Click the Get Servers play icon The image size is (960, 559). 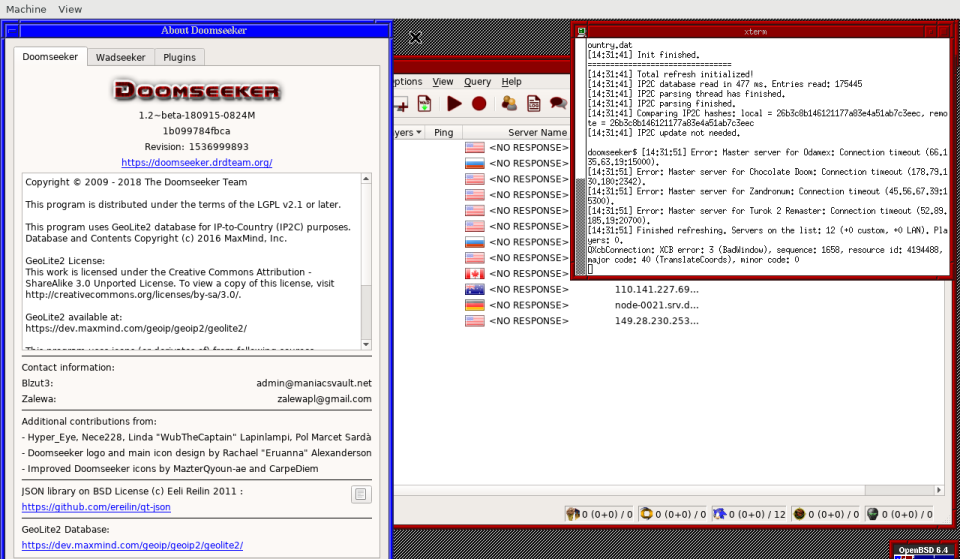click(454, 103)
